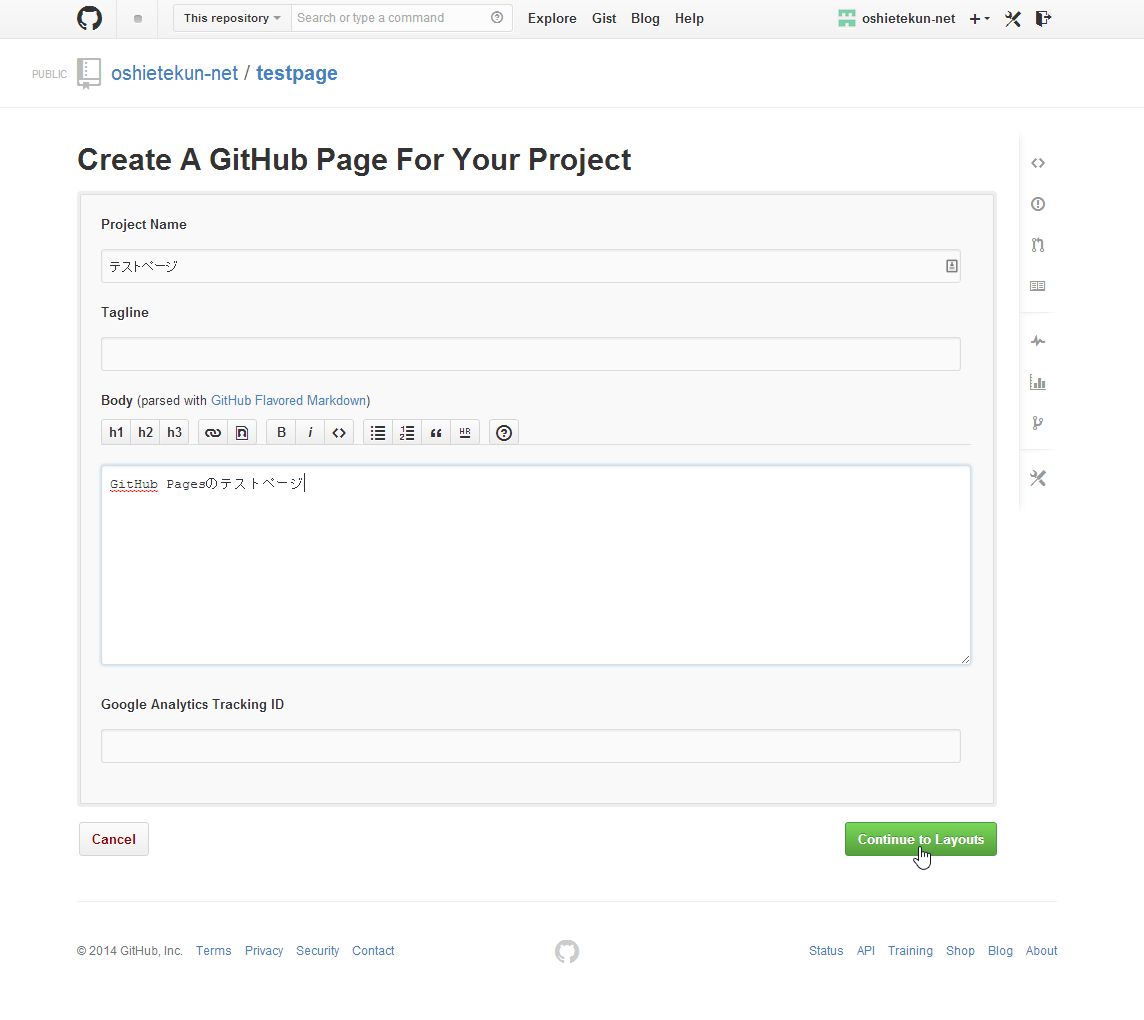
Task: Click the sign out icon
Action: pos(1043,18)
